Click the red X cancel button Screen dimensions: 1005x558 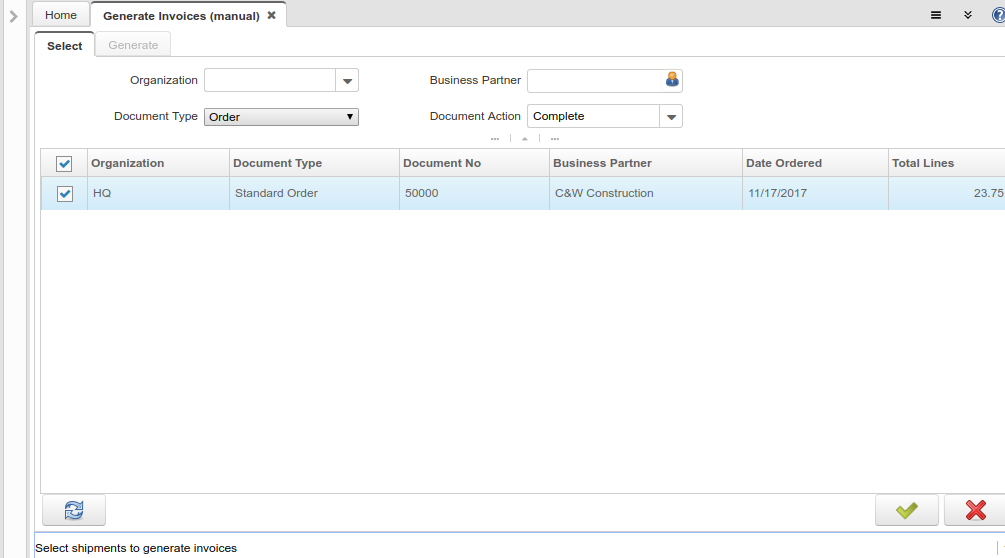(975, 510)
